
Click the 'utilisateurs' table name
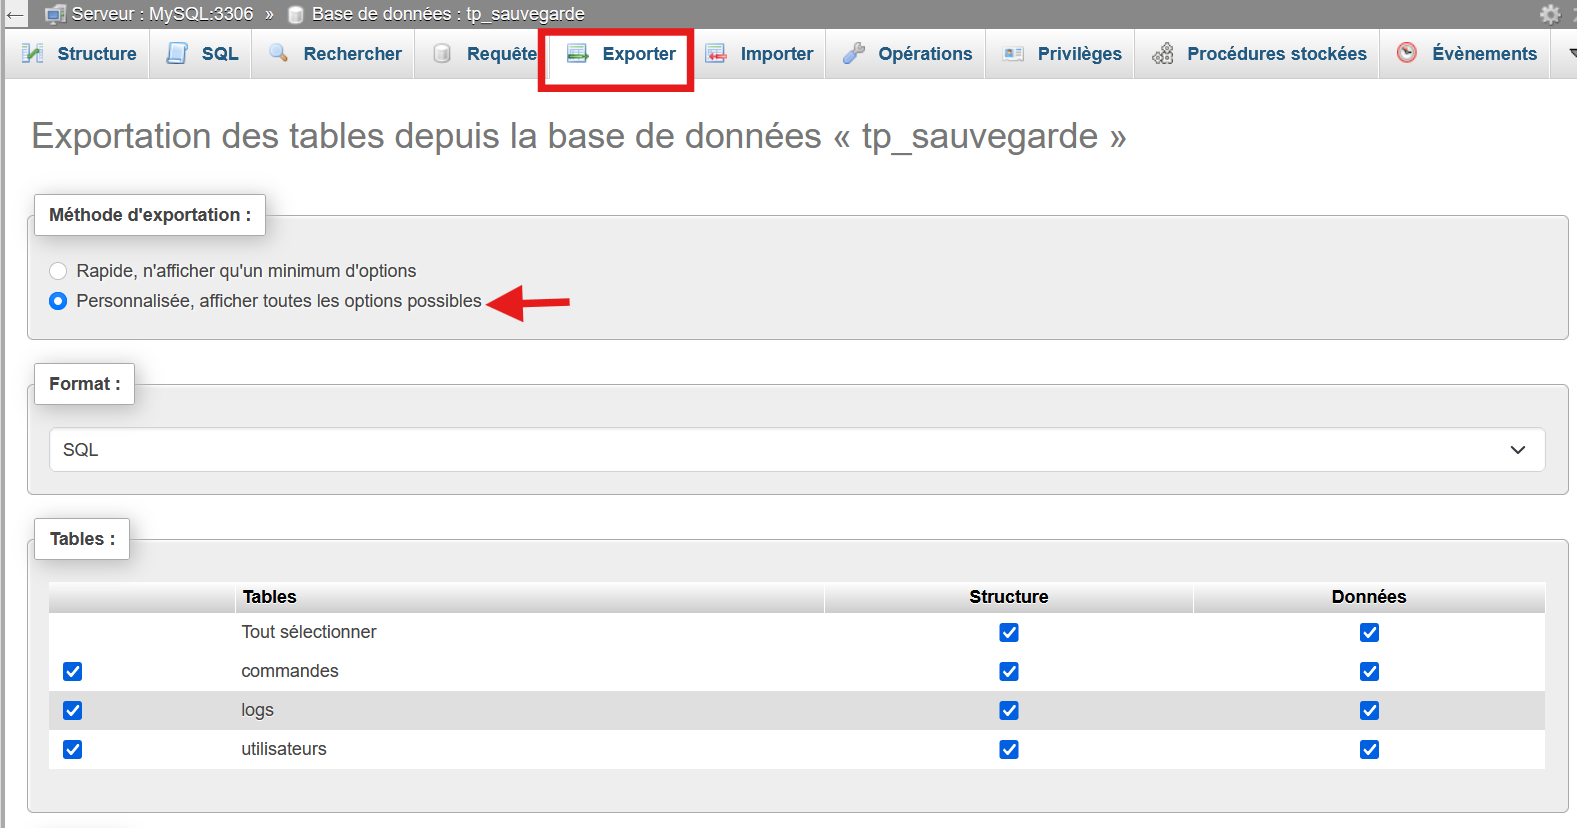[x=284, y=749]
